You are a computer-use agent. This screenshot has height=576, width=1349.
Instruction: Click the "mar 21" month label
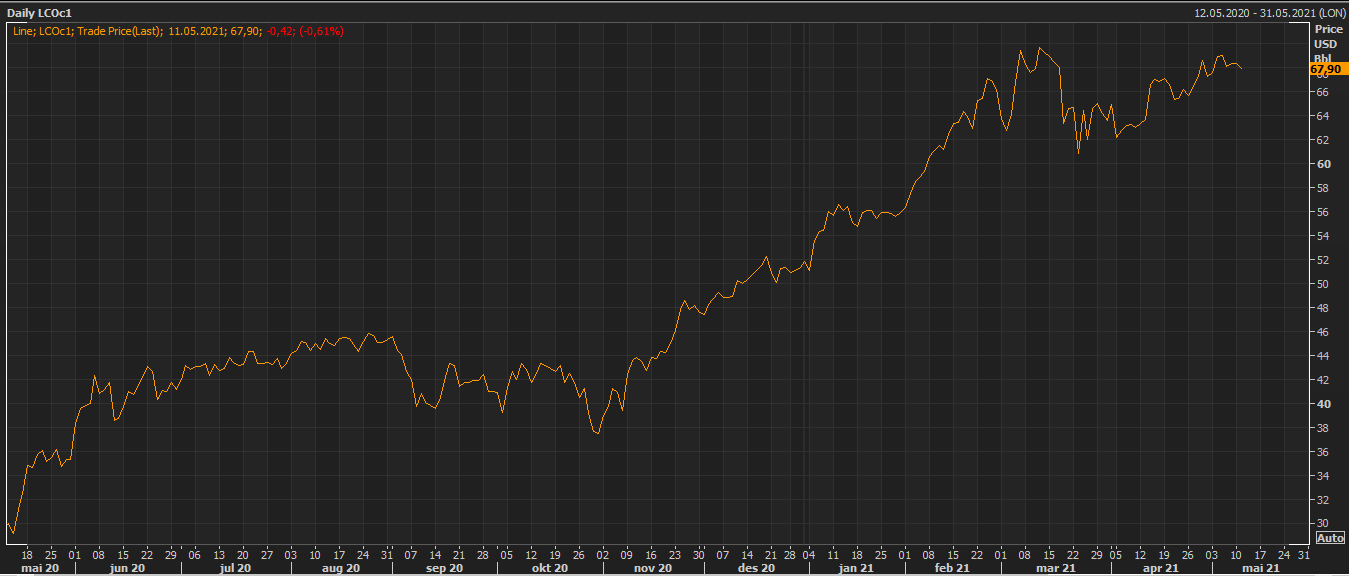tap(1056, 568)
